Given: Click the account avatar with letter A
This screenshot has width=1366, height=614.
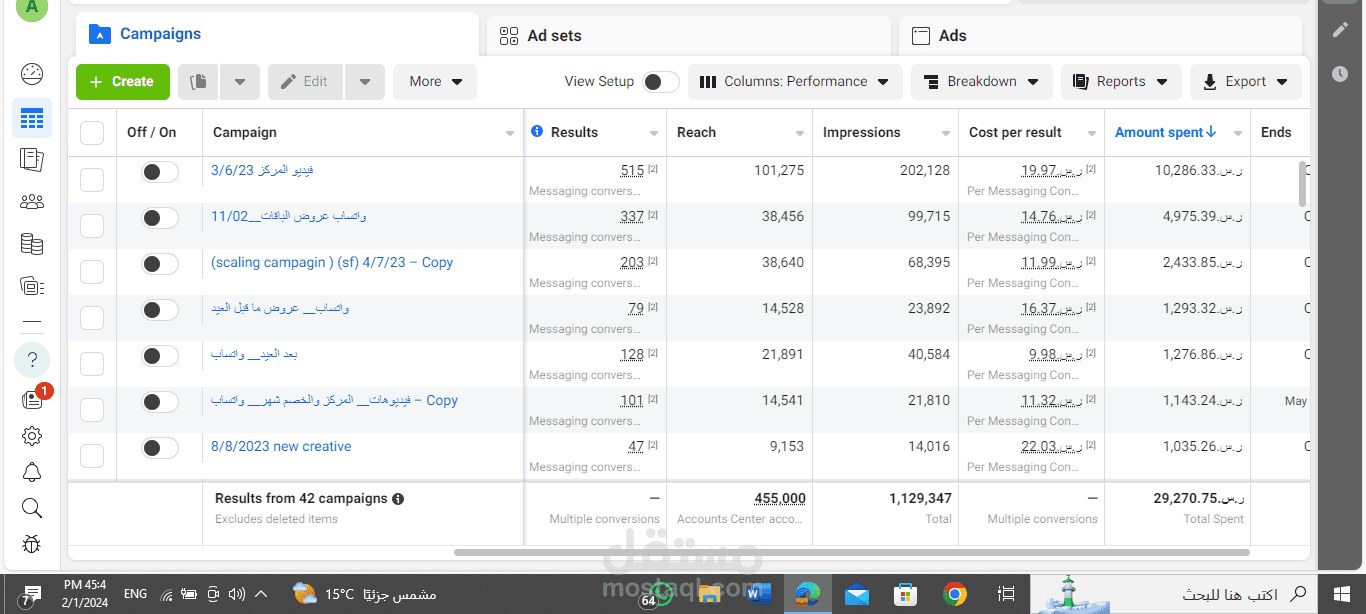Looking at the screenshot, I should click(32, 8).
